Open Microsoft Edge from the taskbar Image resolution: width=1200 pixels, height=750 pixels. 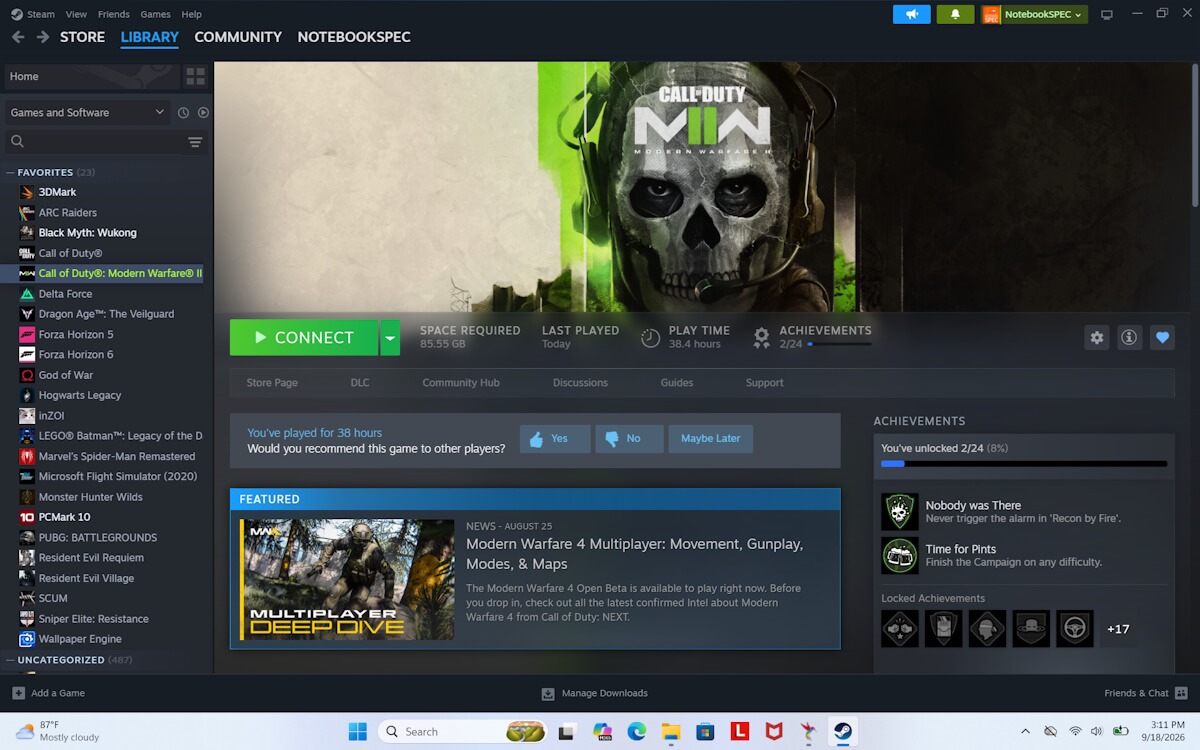tap(637, 731)
